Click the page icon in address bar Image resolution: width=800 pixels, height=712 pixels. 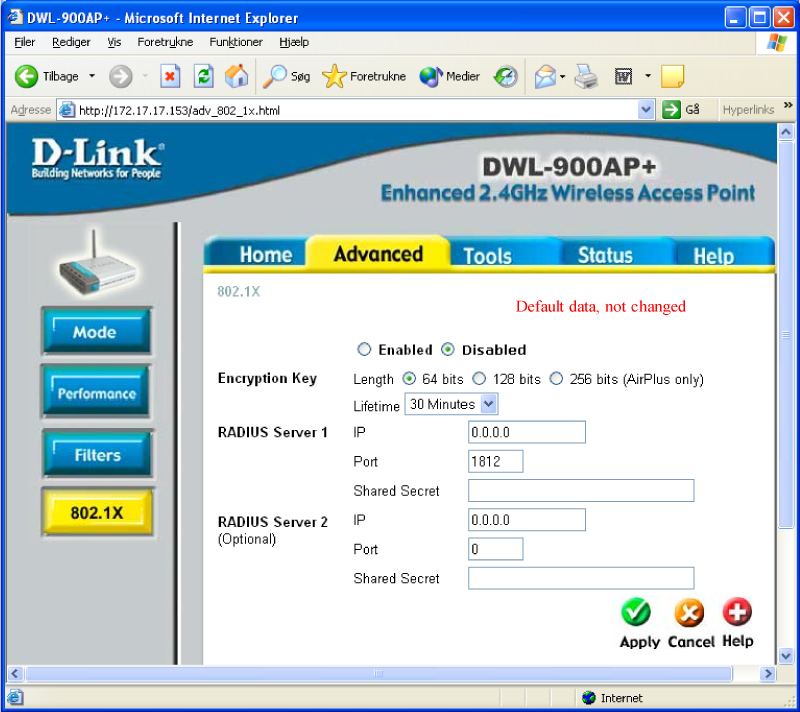coord(67,110)
